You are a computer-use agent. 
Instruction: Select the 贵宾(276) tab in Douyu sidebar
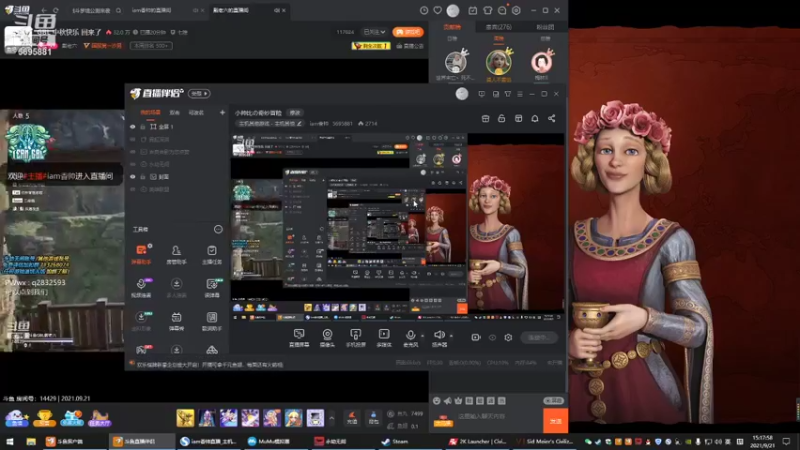[498, 27]
